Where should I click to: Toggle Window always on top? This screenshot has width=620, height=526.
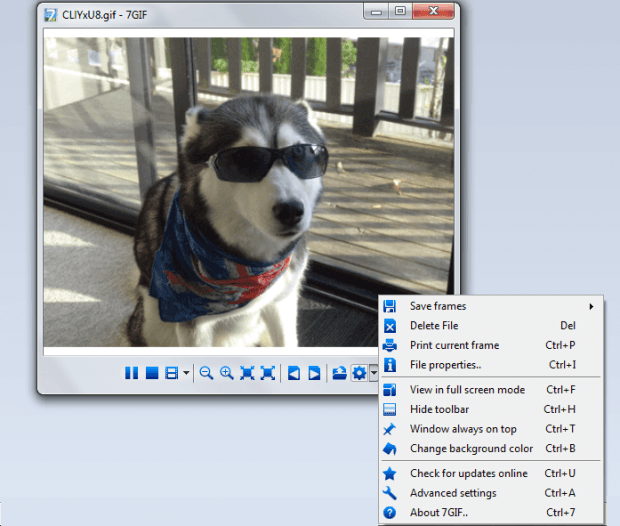click(491, 429)
